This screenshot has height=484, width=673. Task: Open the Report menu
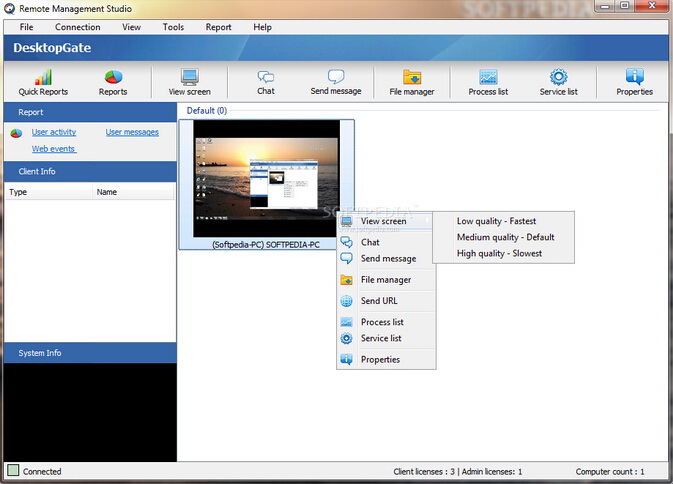(218, 27)
